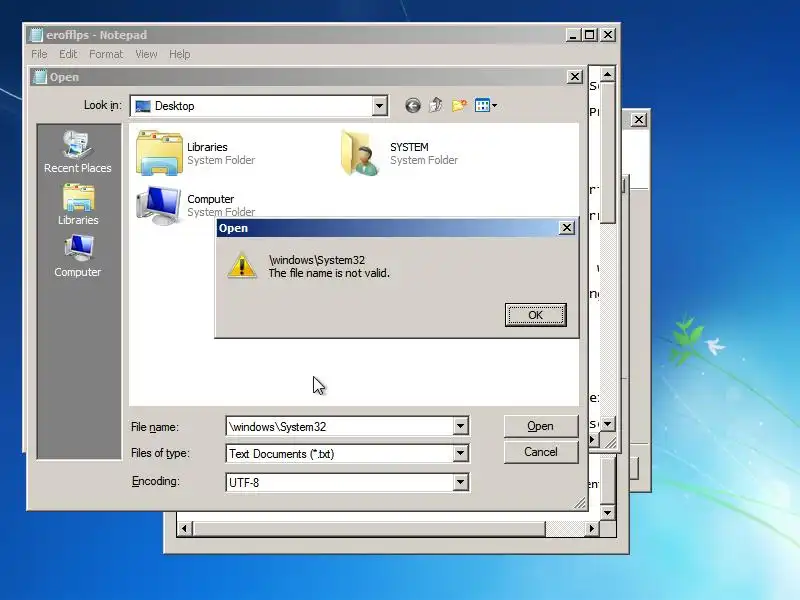Click the Open dialog resize grip
This screenshot has height=600, width=800.
tap(580, 503)
